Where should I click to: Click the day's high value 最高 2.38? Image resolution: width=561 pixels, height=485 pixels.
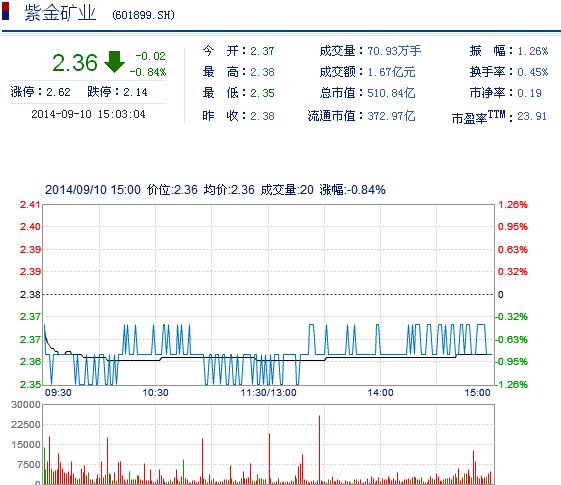click(x=262, y=72)
